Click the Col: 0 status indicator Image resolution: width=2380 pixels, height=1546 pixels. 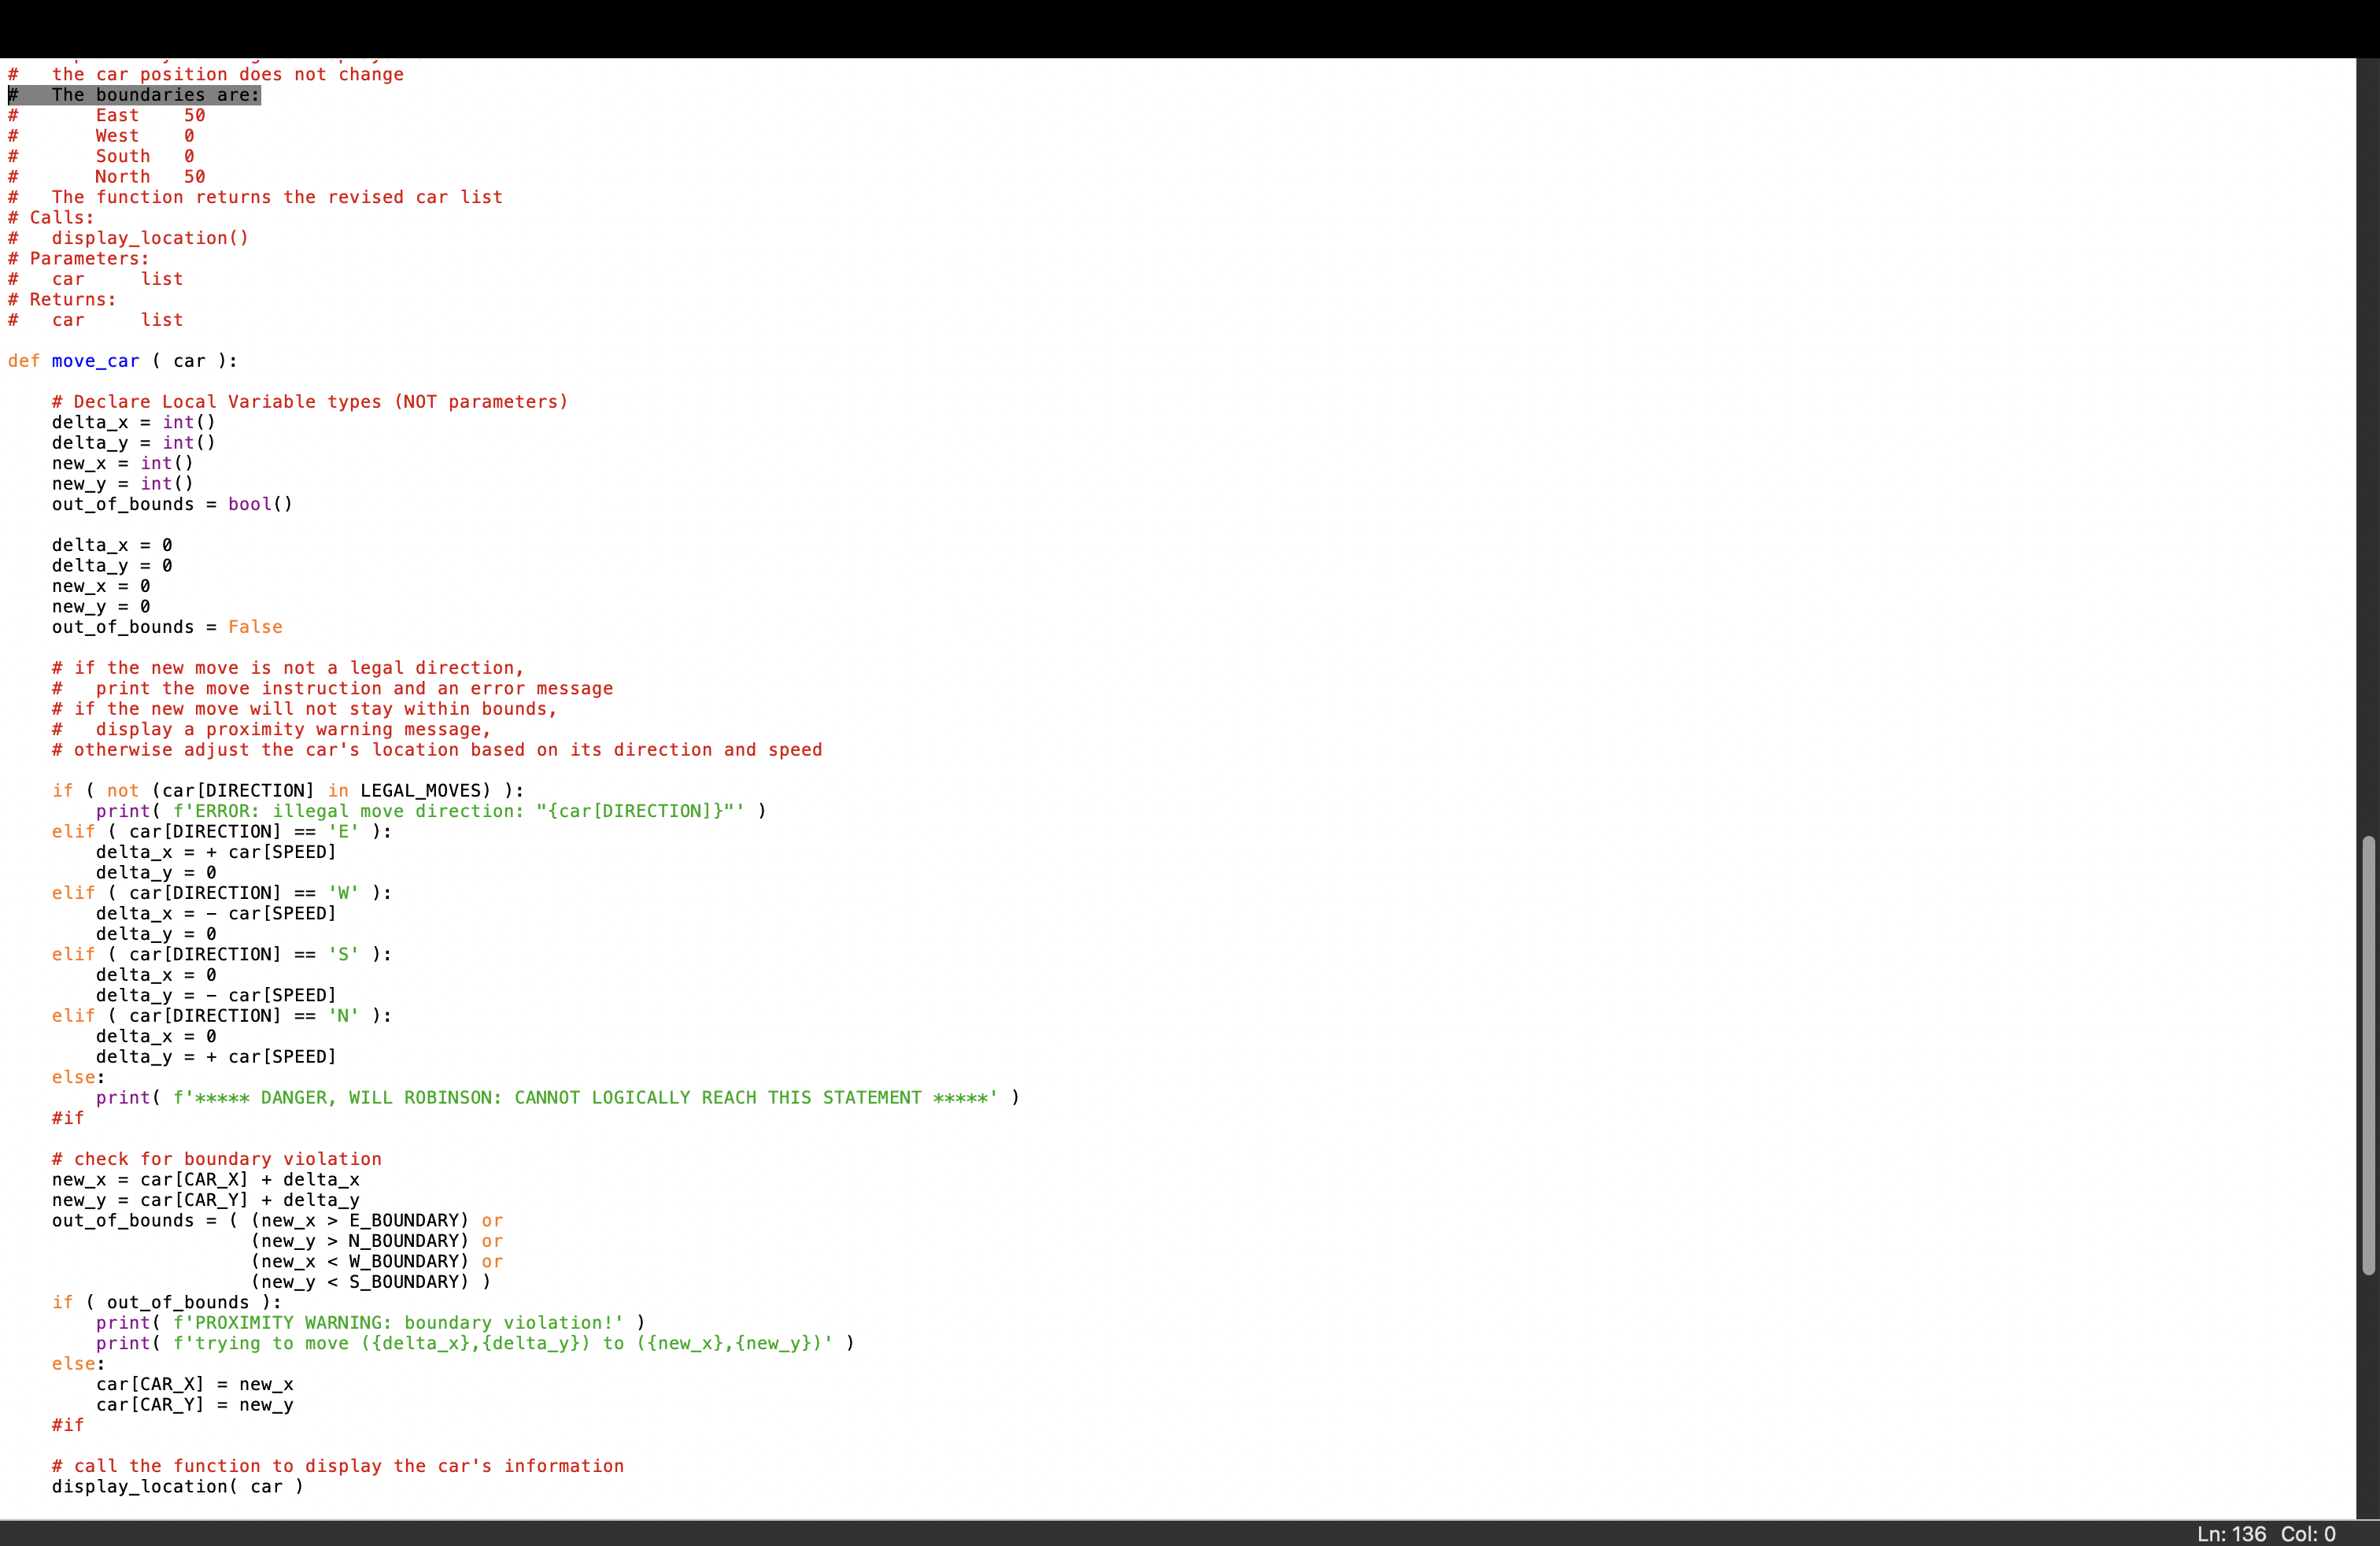(2308, 1534)
